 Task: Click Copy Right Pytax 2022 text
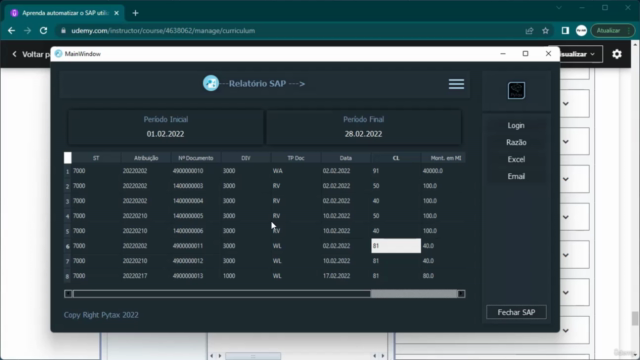click(x=101, y=315)
